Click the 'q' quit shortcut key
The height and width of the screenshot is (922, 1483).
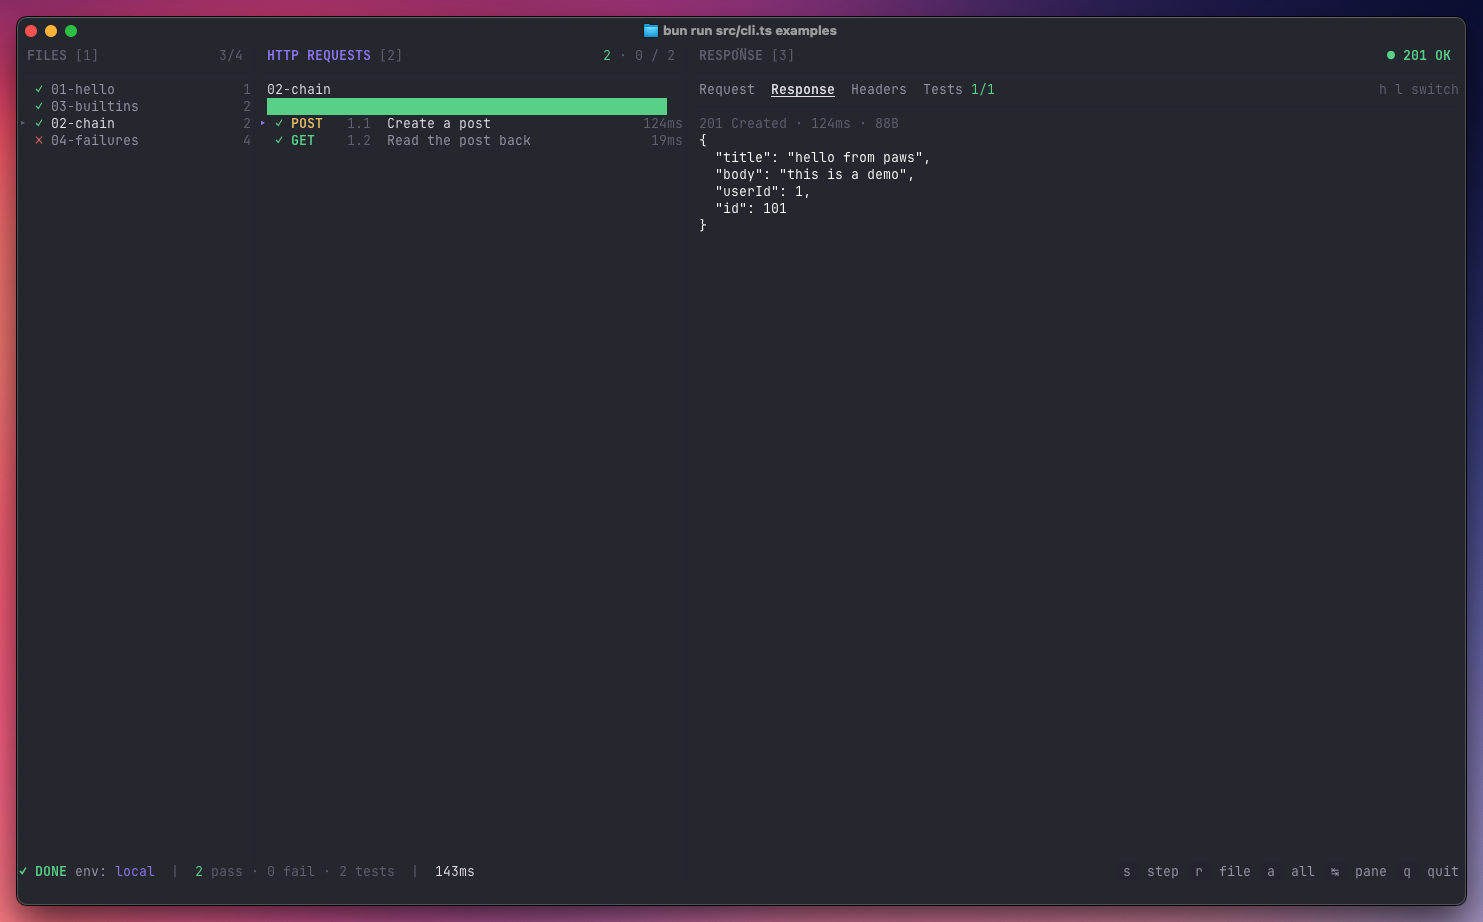tap(1407, 872)
